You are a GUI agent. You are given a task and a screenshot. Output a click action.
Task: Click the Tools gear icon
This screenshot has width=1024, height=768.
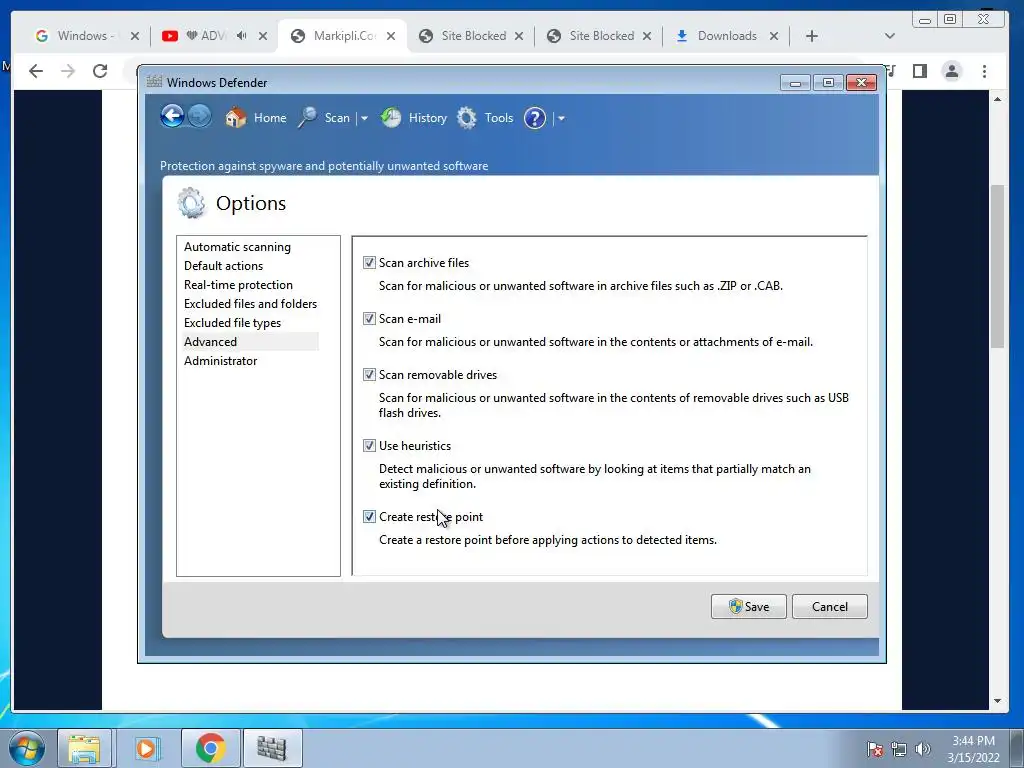click(467, 118)
